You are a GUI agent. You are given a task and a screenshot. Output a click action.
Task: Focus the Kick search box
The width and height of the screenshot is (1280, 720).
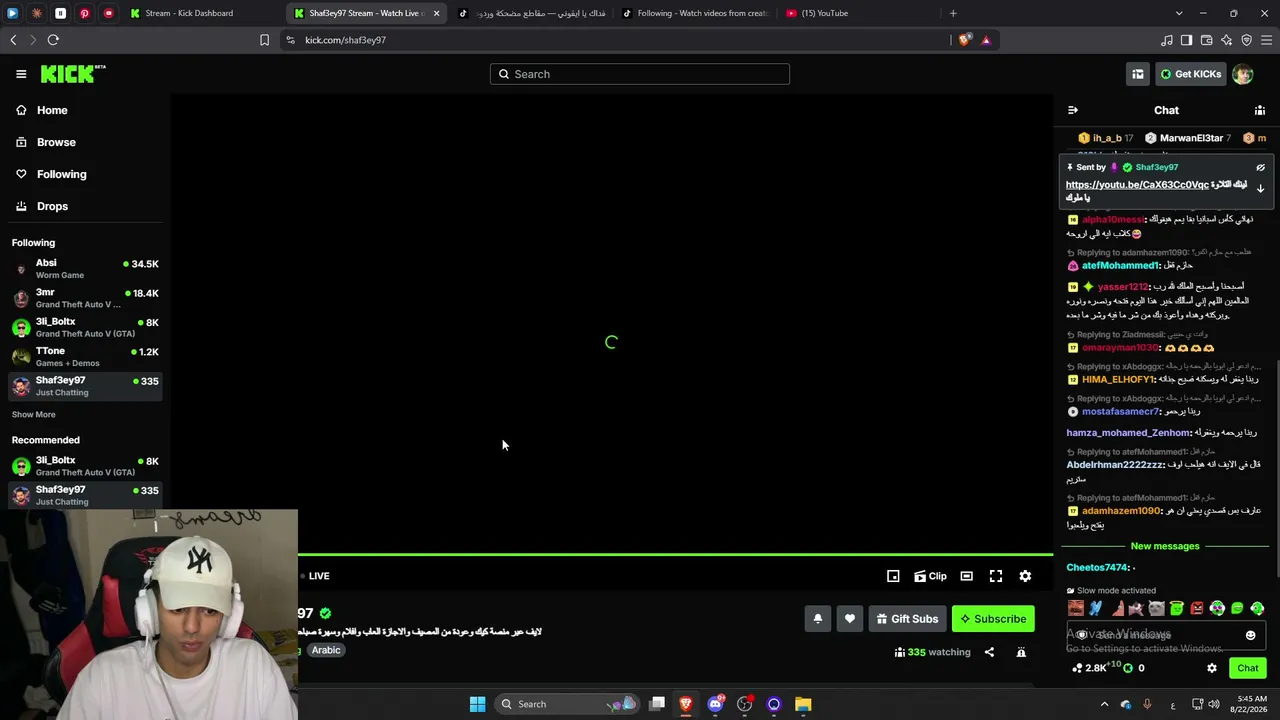[640, 74]
